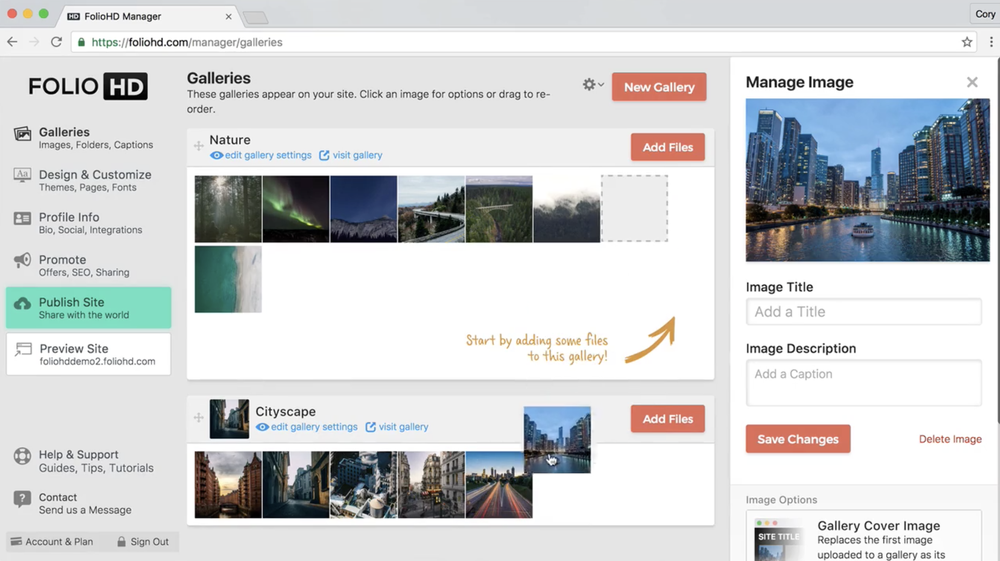The height and width of the screenshot is (561, 1000).
Task: Click Sign Out
Action: click(143, 542)
